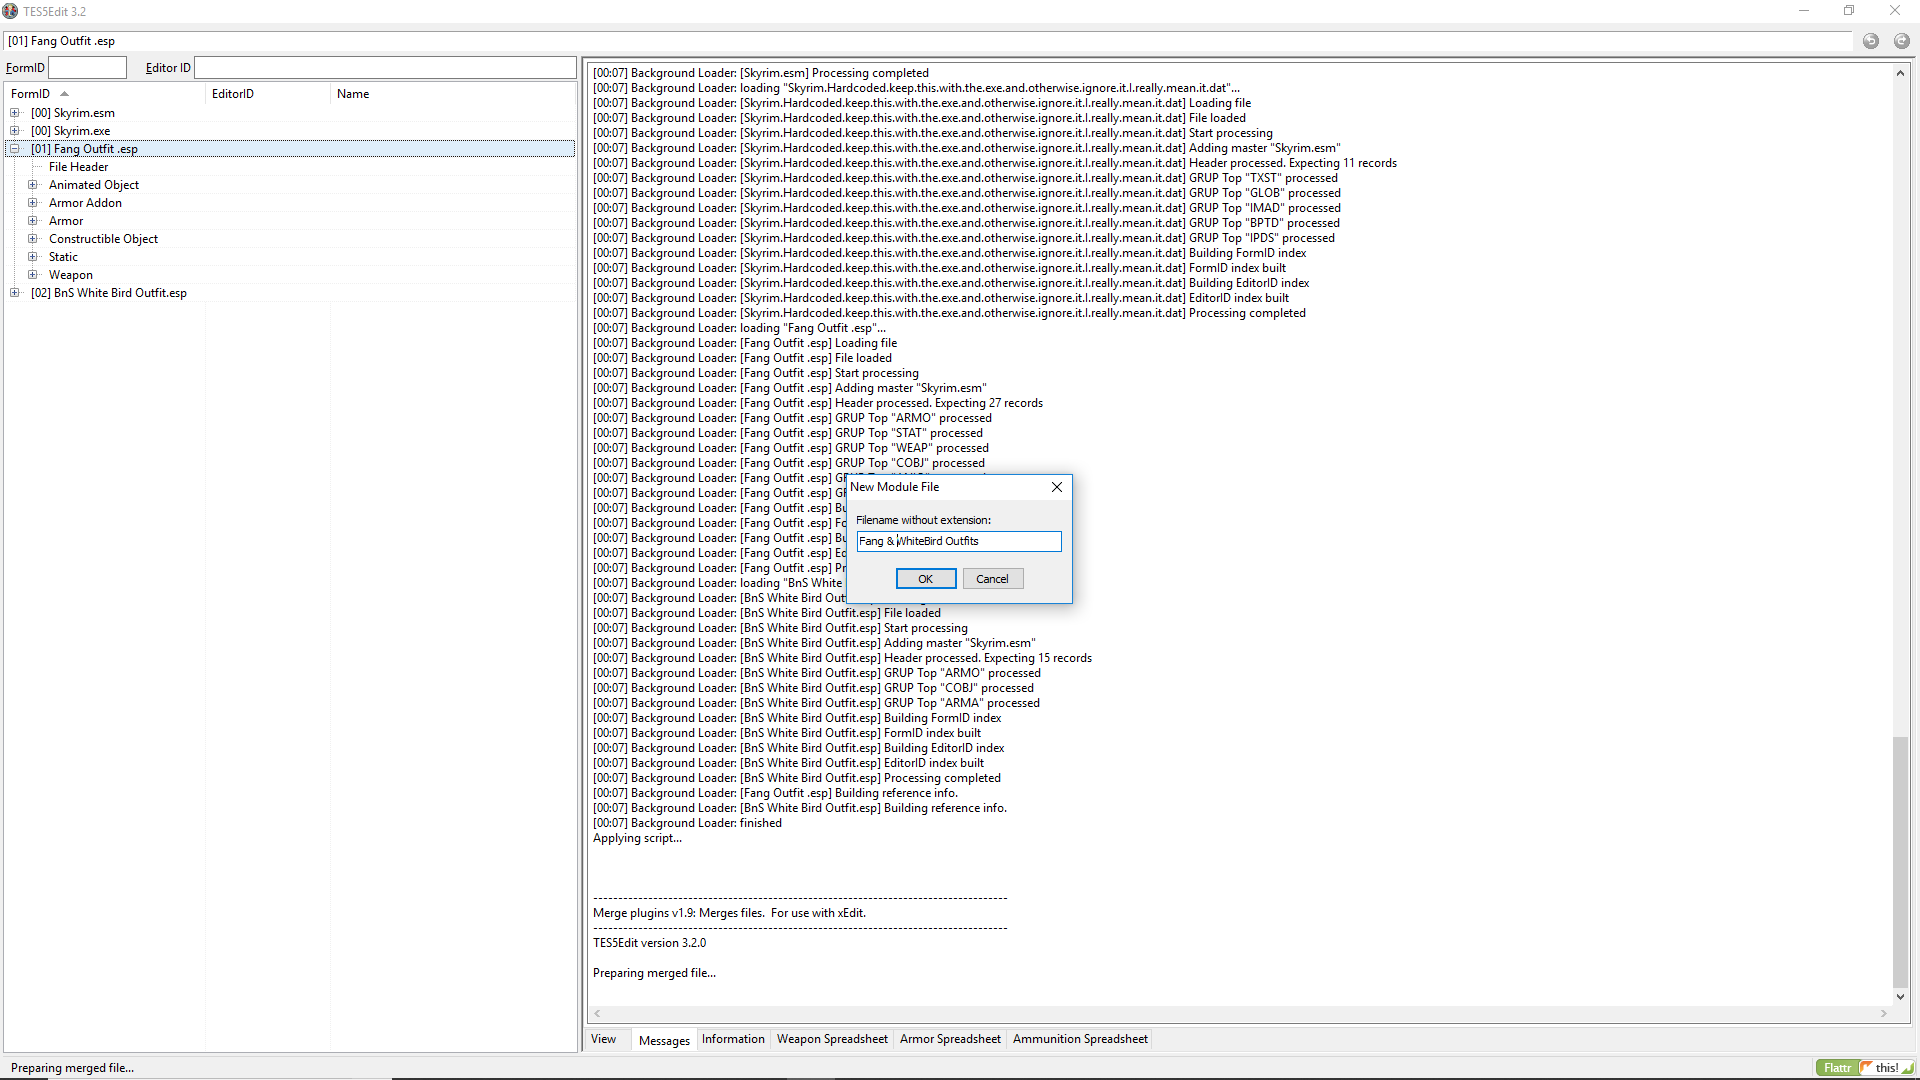Click the 'Preparing merged file...' status bar text
Image resolution: width=1920 pixels, height=1080 pixels.
(72, 1068)
